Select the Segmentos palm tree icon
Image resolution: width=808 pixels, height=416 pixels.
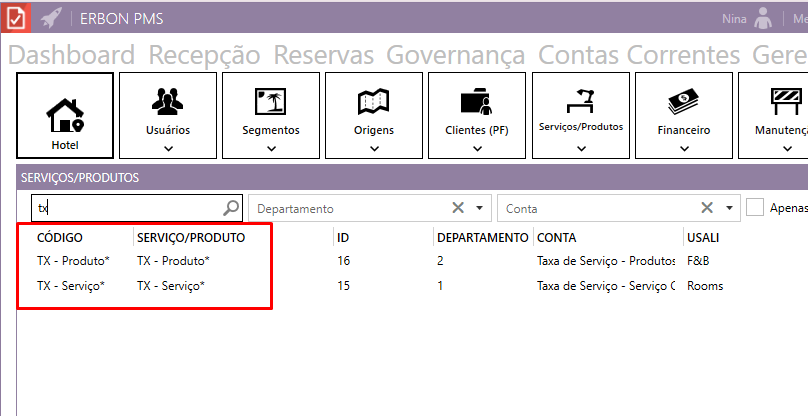point(271,103)
